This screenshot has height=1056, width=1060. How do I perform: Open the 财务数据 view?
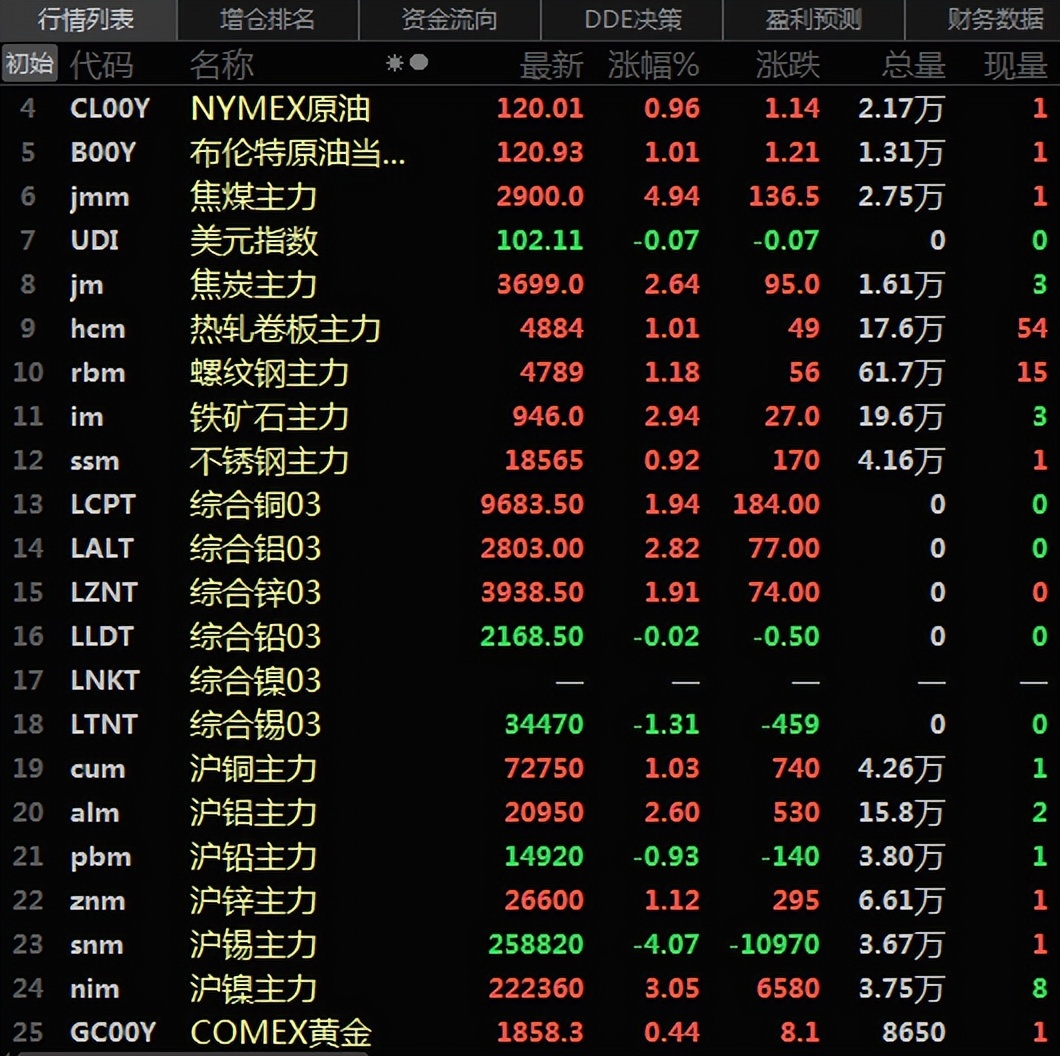click(994, 20)
